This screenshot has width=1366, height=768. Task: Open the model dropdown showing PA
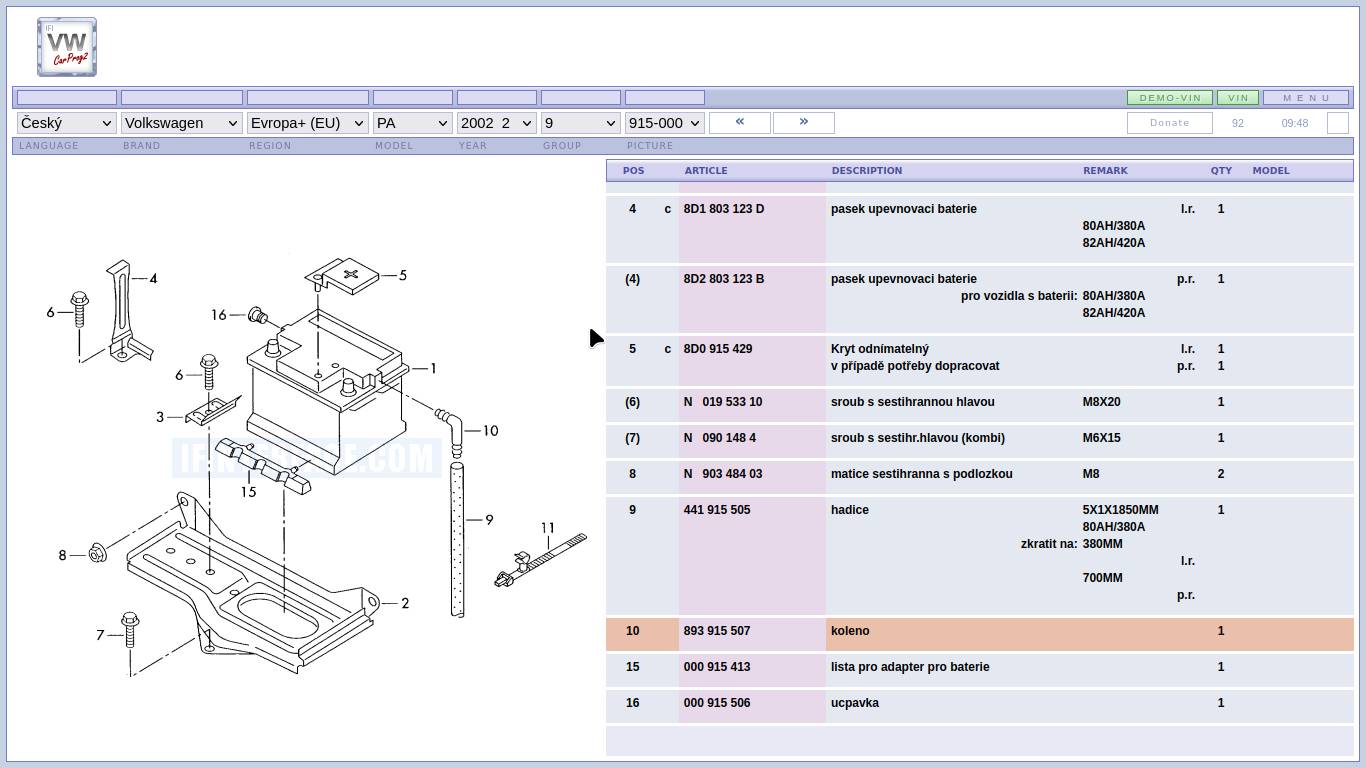coord(413,123)
